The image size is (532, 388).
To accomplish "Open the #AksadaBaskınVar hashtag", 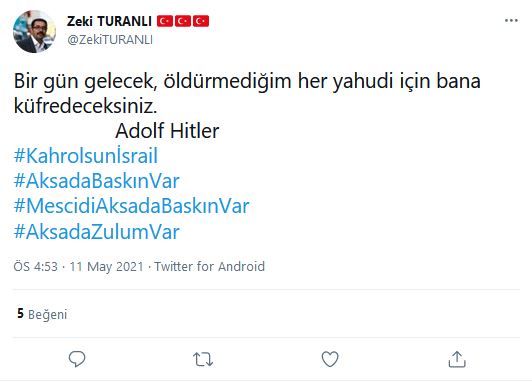I will pos(96,181).
